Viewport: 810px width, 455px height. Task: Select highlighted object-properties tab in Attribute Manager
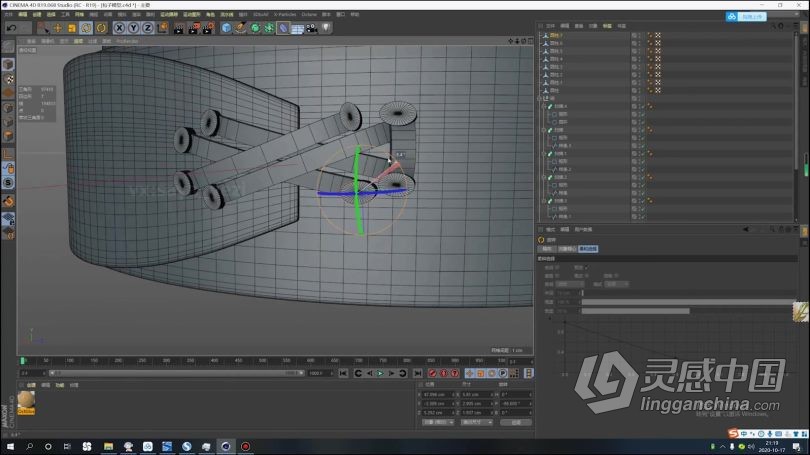click(x=588, y=249)
